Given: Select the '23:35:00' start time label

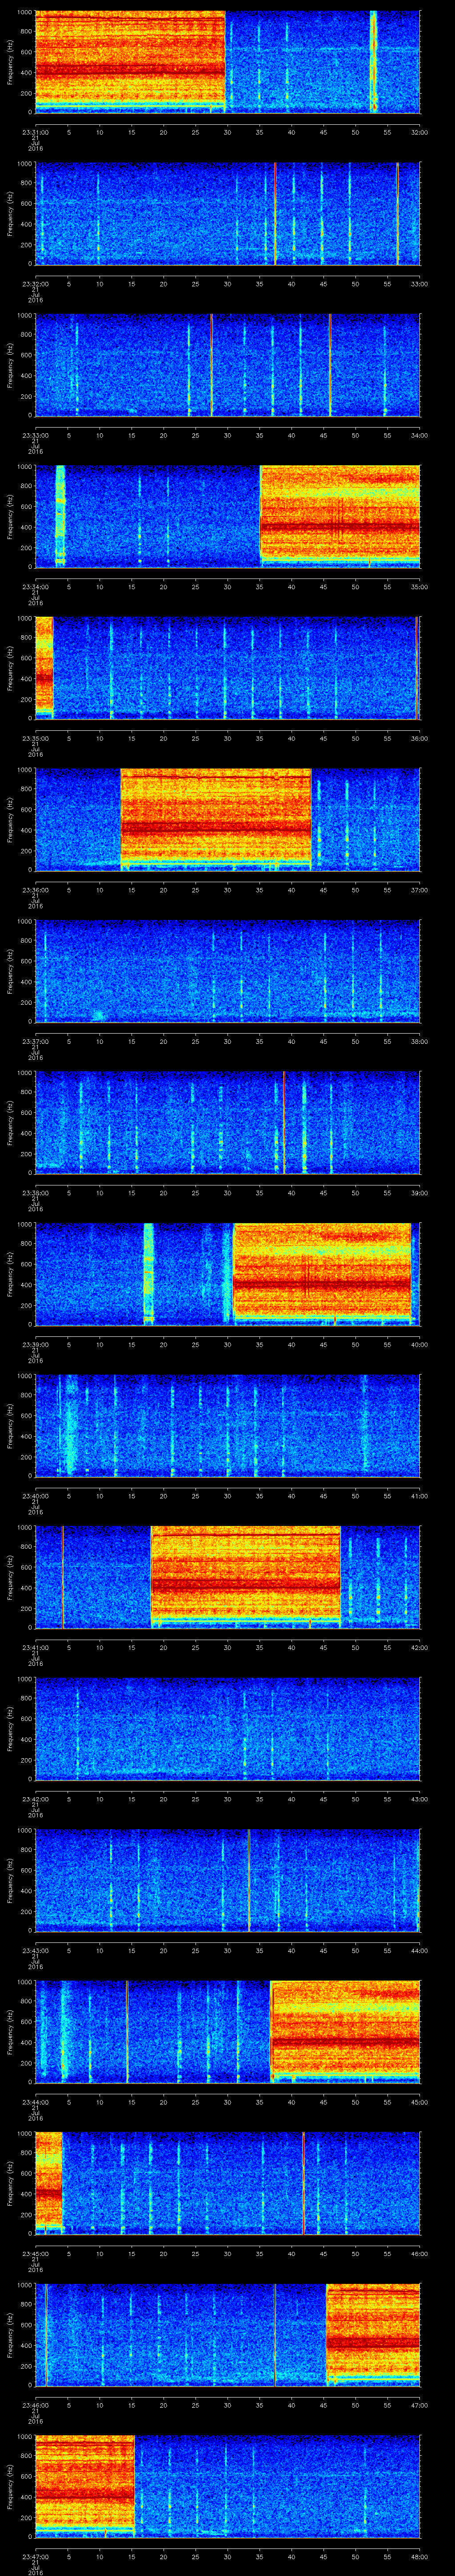Looking at the screenshot, I should [x=35, y=737].
